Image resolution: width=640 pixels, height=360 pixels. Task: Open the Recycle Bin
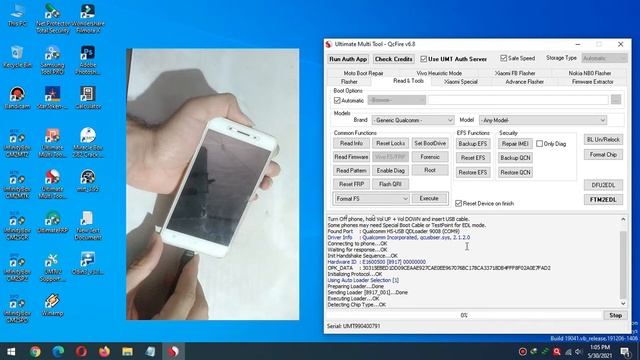[17, 57]
